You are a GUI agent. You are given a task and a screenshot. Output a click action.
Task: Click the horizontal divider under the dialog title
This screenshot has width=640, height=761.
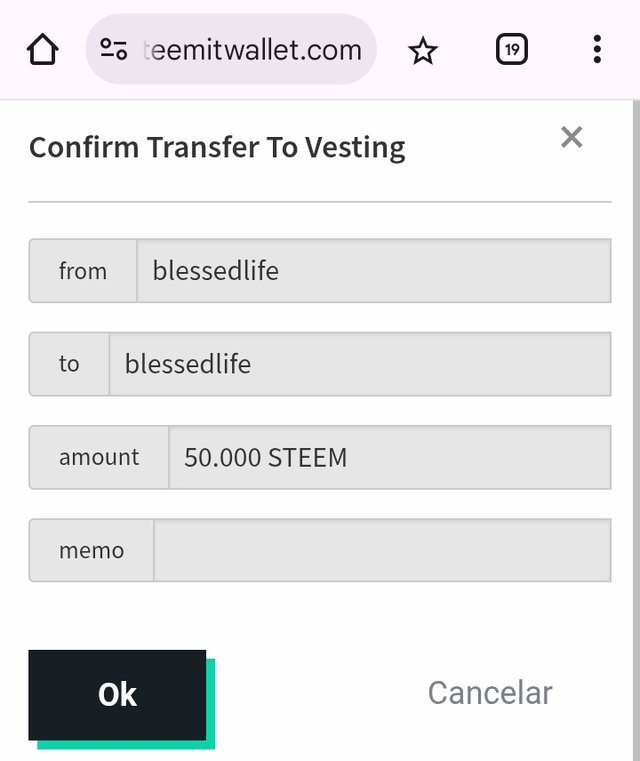tap(319, 202)
